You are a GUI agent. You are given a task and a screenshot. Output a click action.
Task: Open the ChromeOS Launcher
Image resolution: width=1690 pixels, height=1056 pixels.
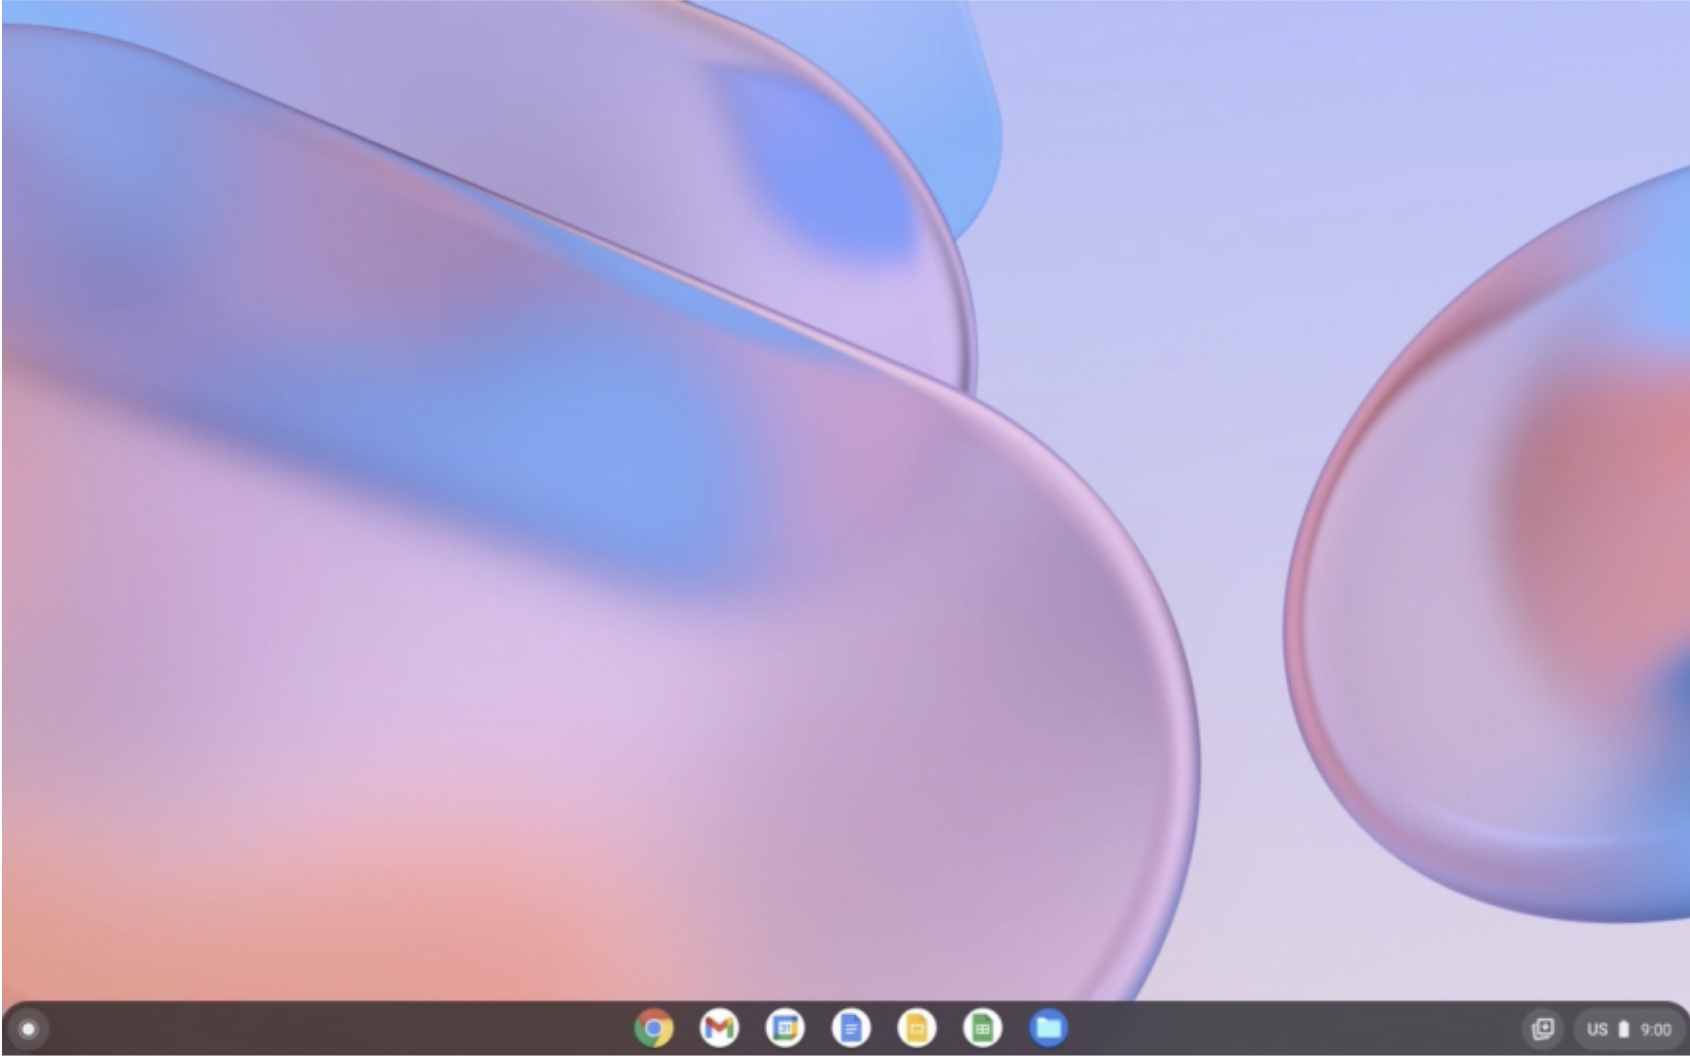28,1027
